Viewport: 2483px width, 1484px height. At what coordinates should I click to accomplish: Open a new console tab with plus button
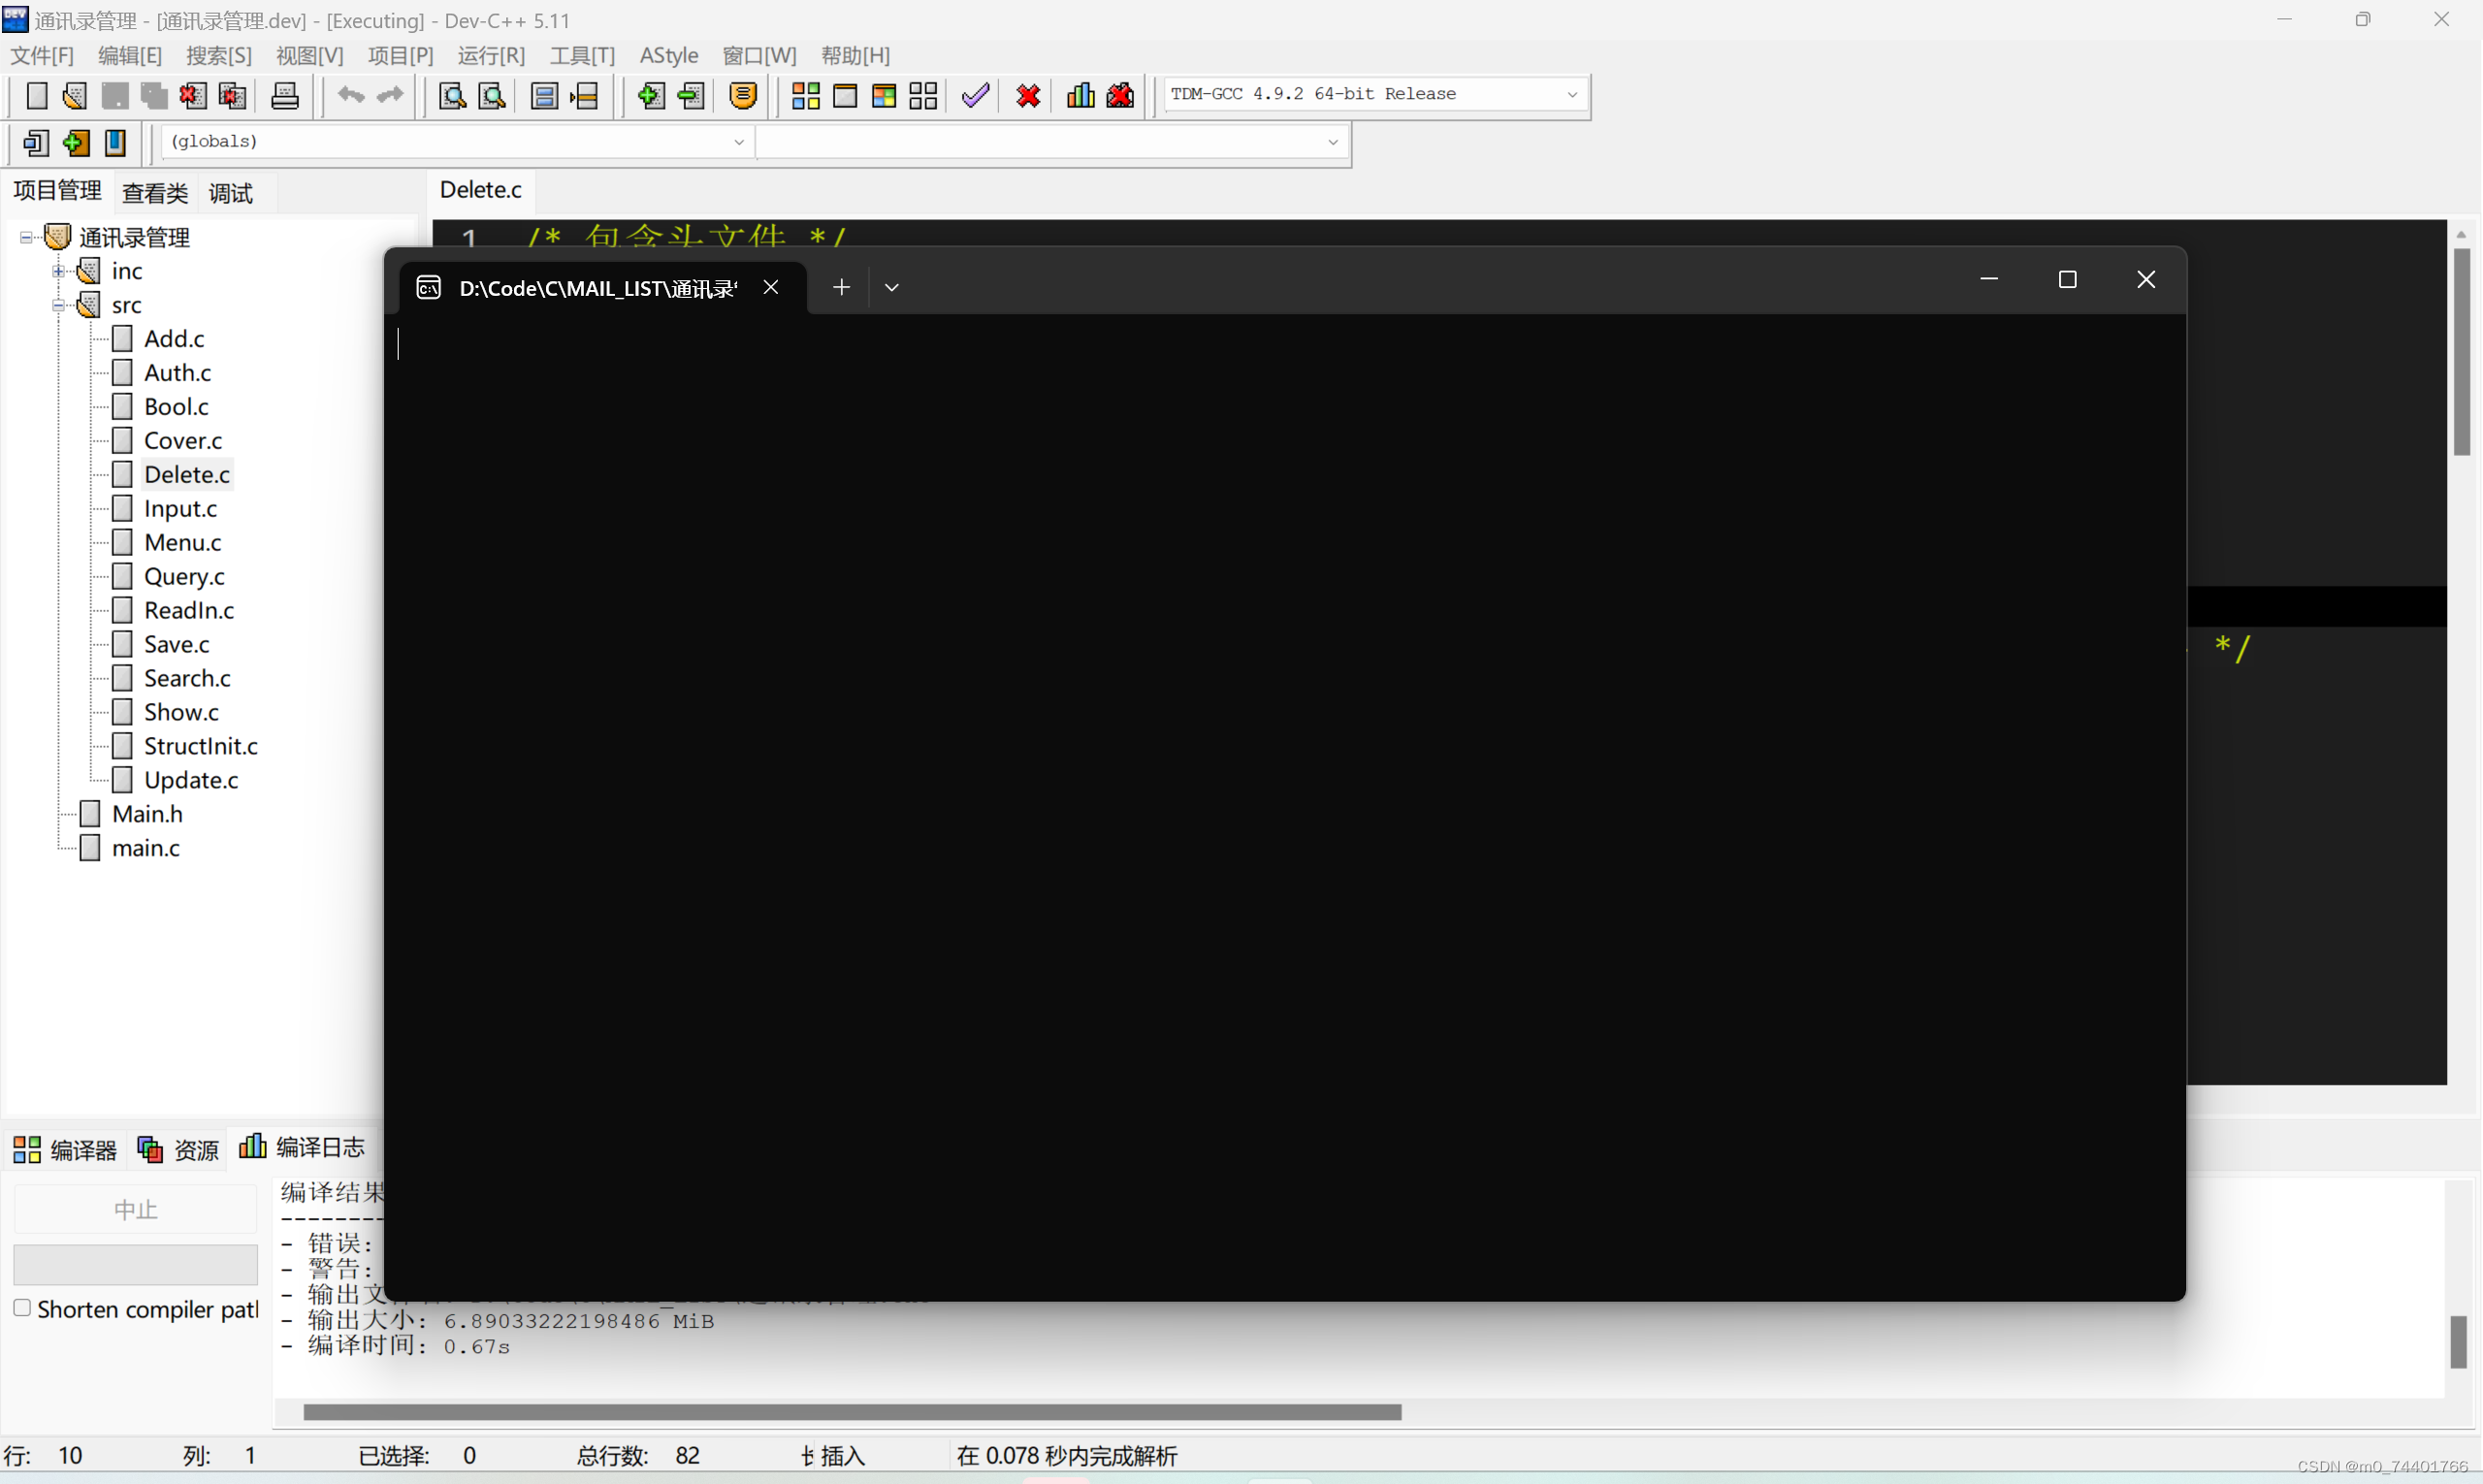841,287
